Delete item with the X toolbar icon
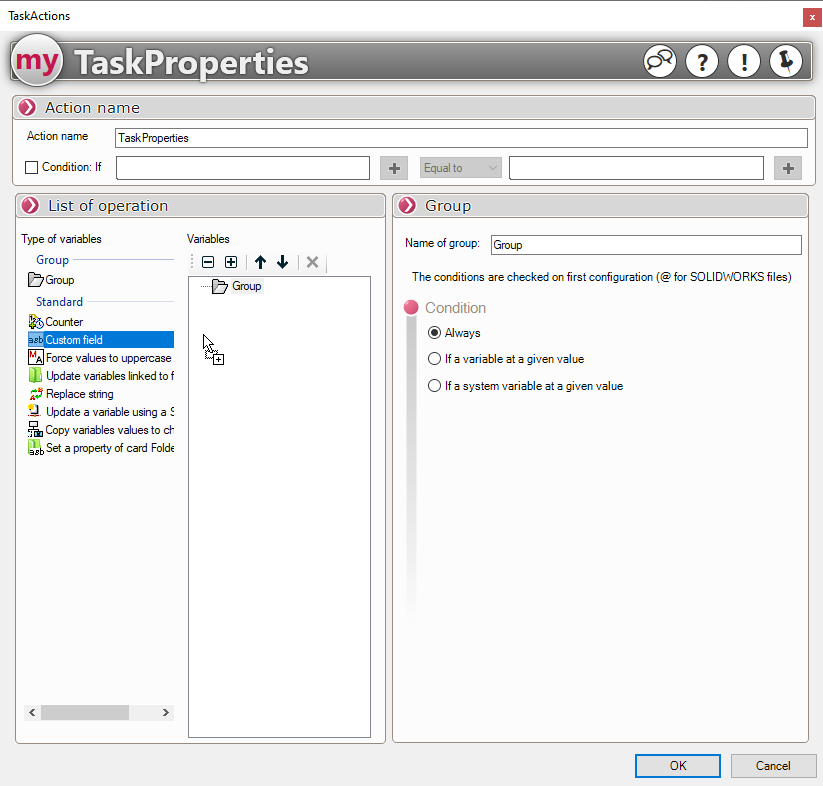 [x=312, y=262]
